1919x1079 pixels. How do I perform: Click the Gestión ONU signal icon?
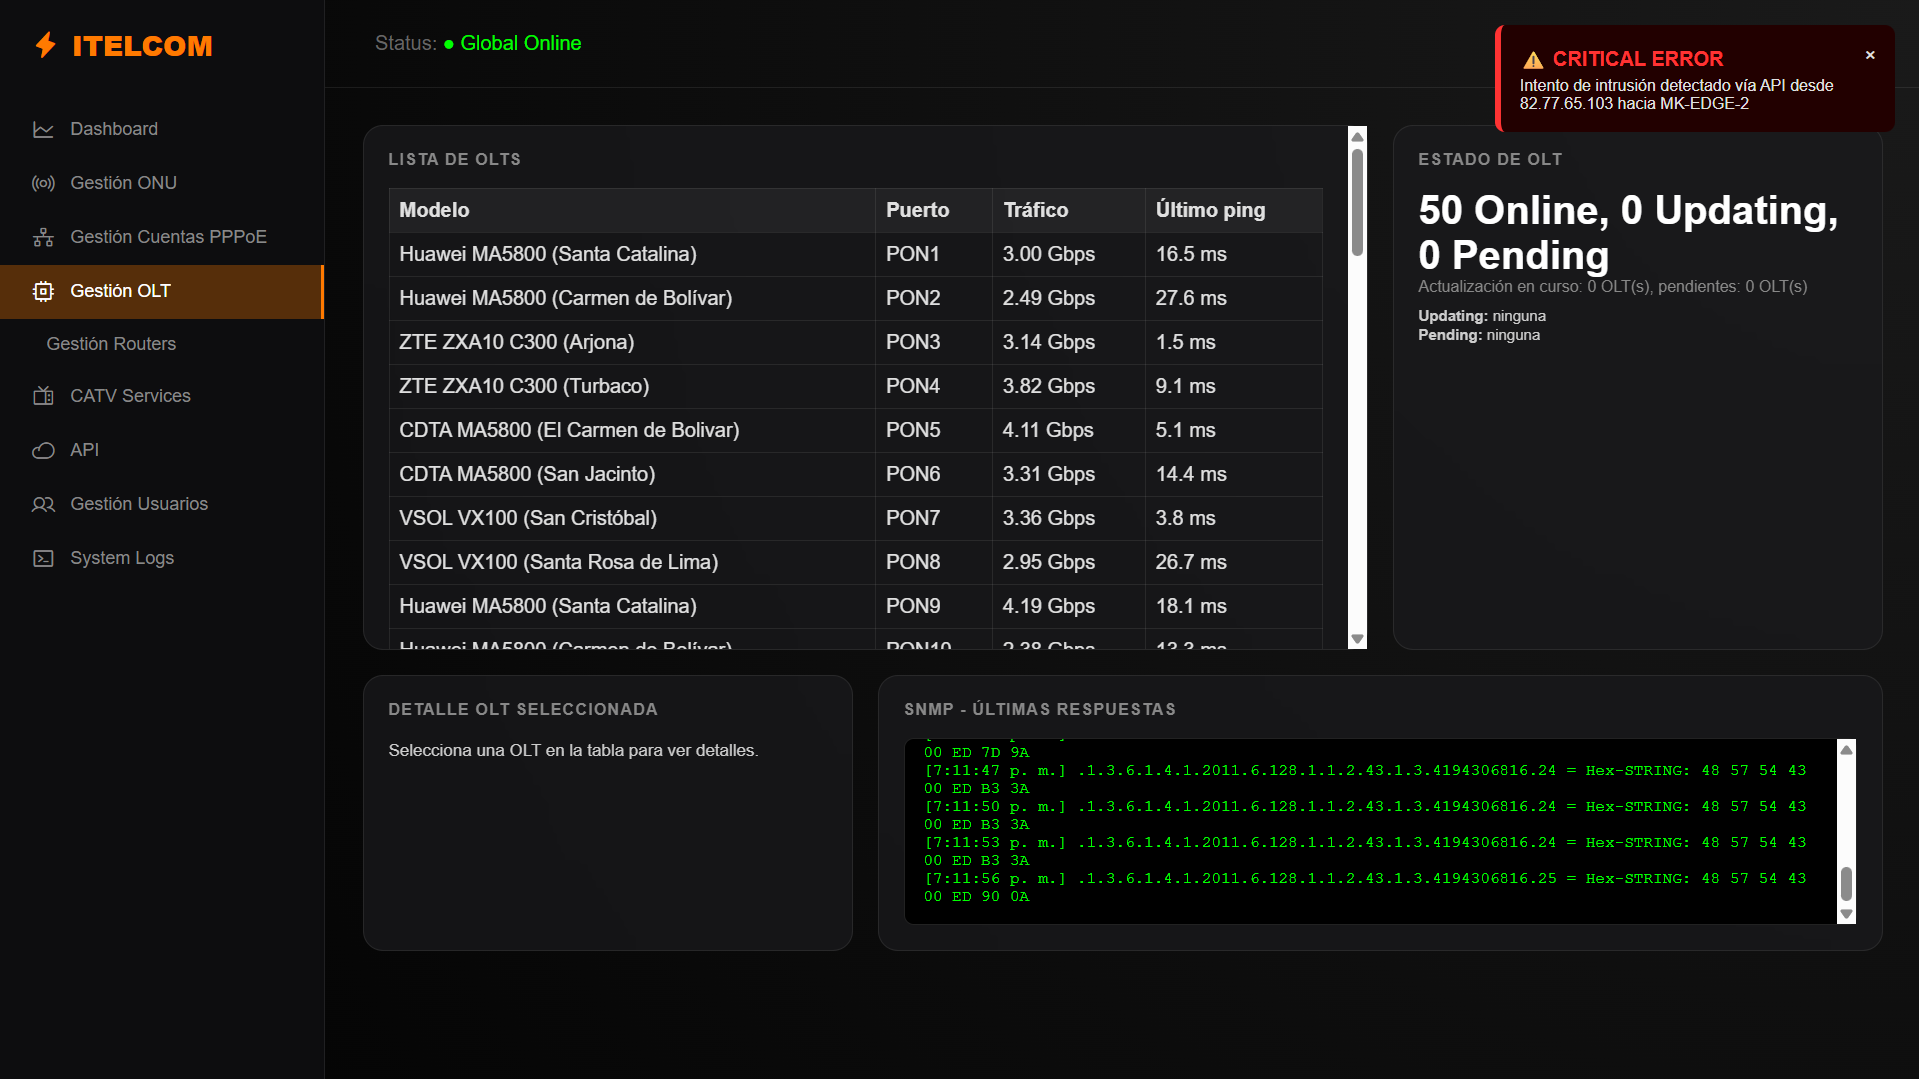[43, 183]
